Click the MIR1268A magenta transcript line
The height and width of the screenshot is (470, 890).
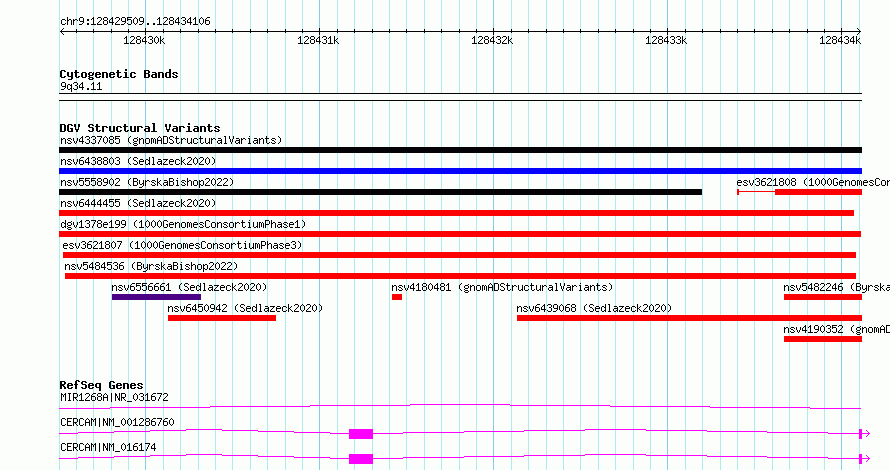460,406
